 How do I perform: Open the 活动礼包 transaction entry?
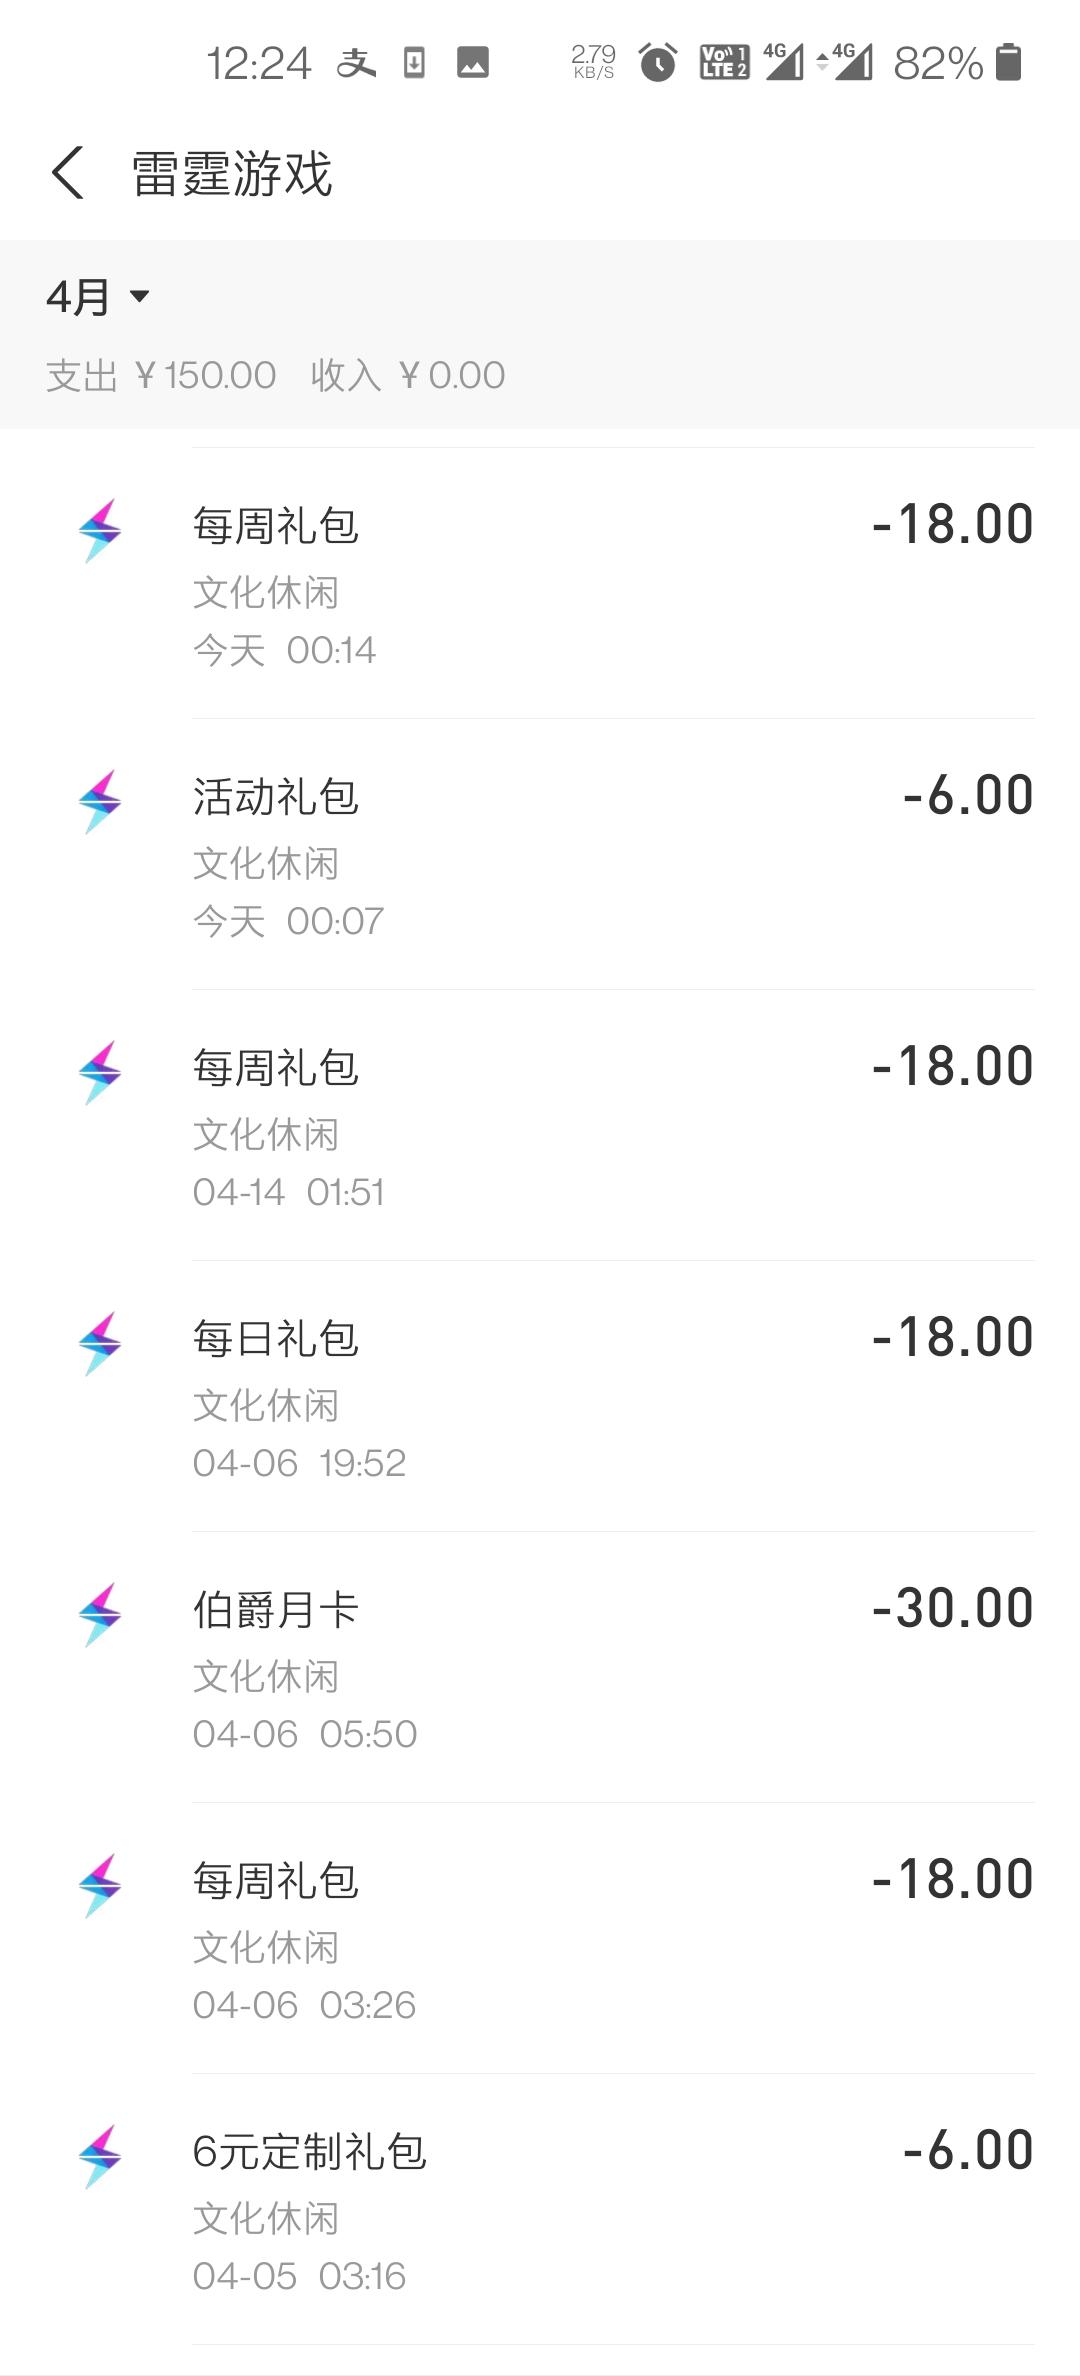(540, 855)
